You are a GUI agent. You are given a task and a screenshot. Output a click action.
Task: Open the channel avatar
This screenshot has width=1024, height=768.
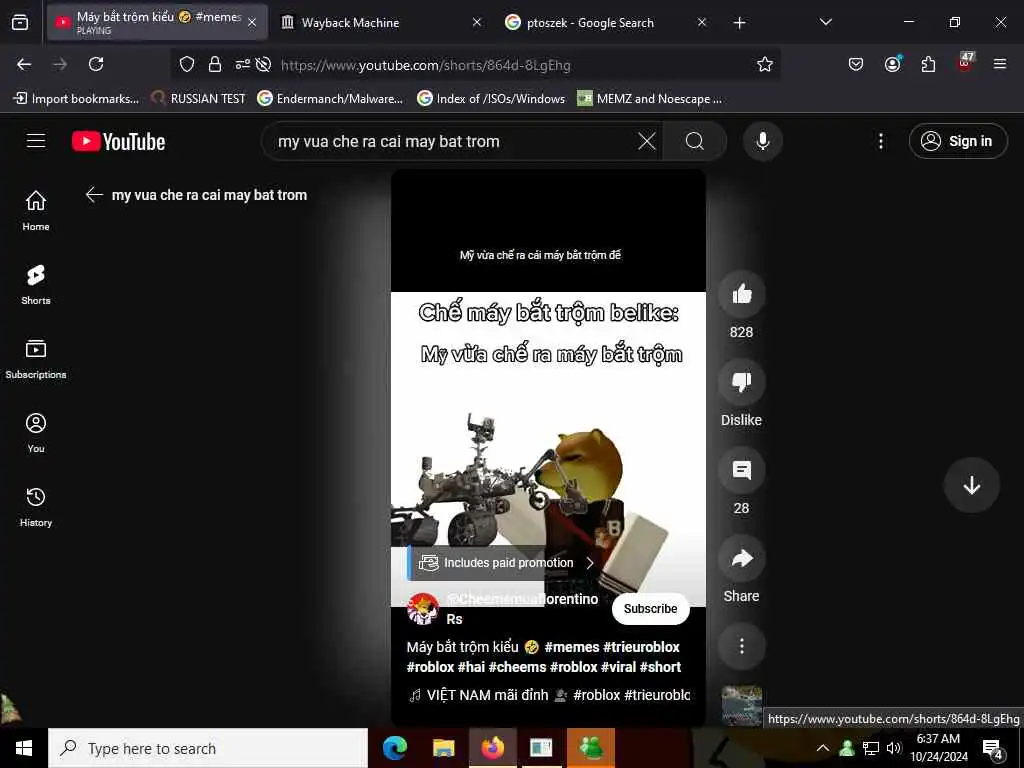pos(423,609)
